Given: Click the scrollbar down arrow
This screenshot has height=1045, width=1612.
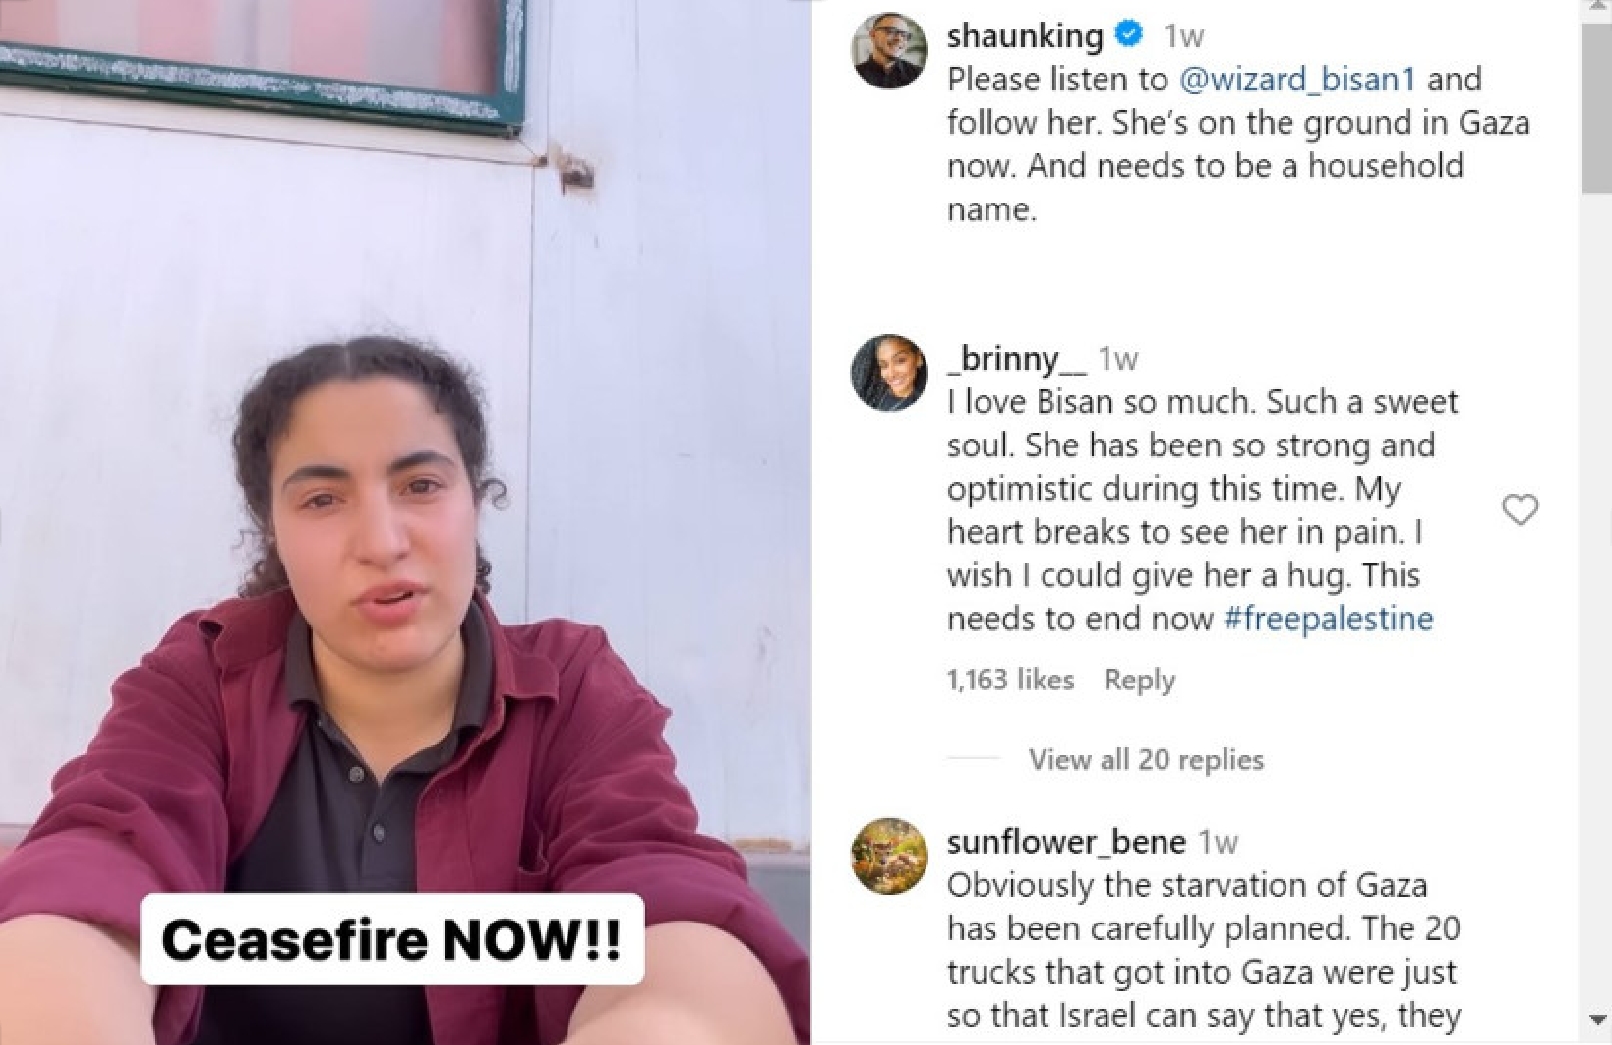Looking at the screenshot, I should [1596, 1019].
